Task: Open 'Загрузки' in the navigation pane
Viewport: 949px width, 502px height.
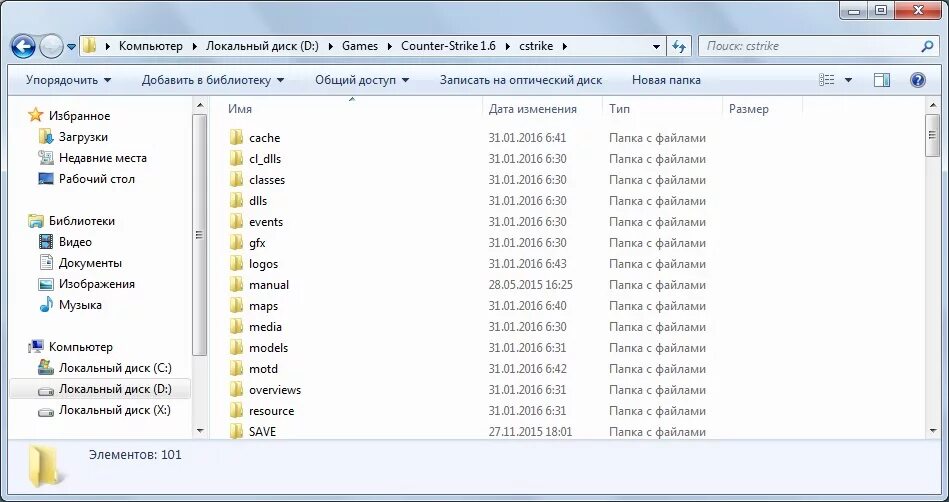Action: pyautogui.click(x=83, y=137)
